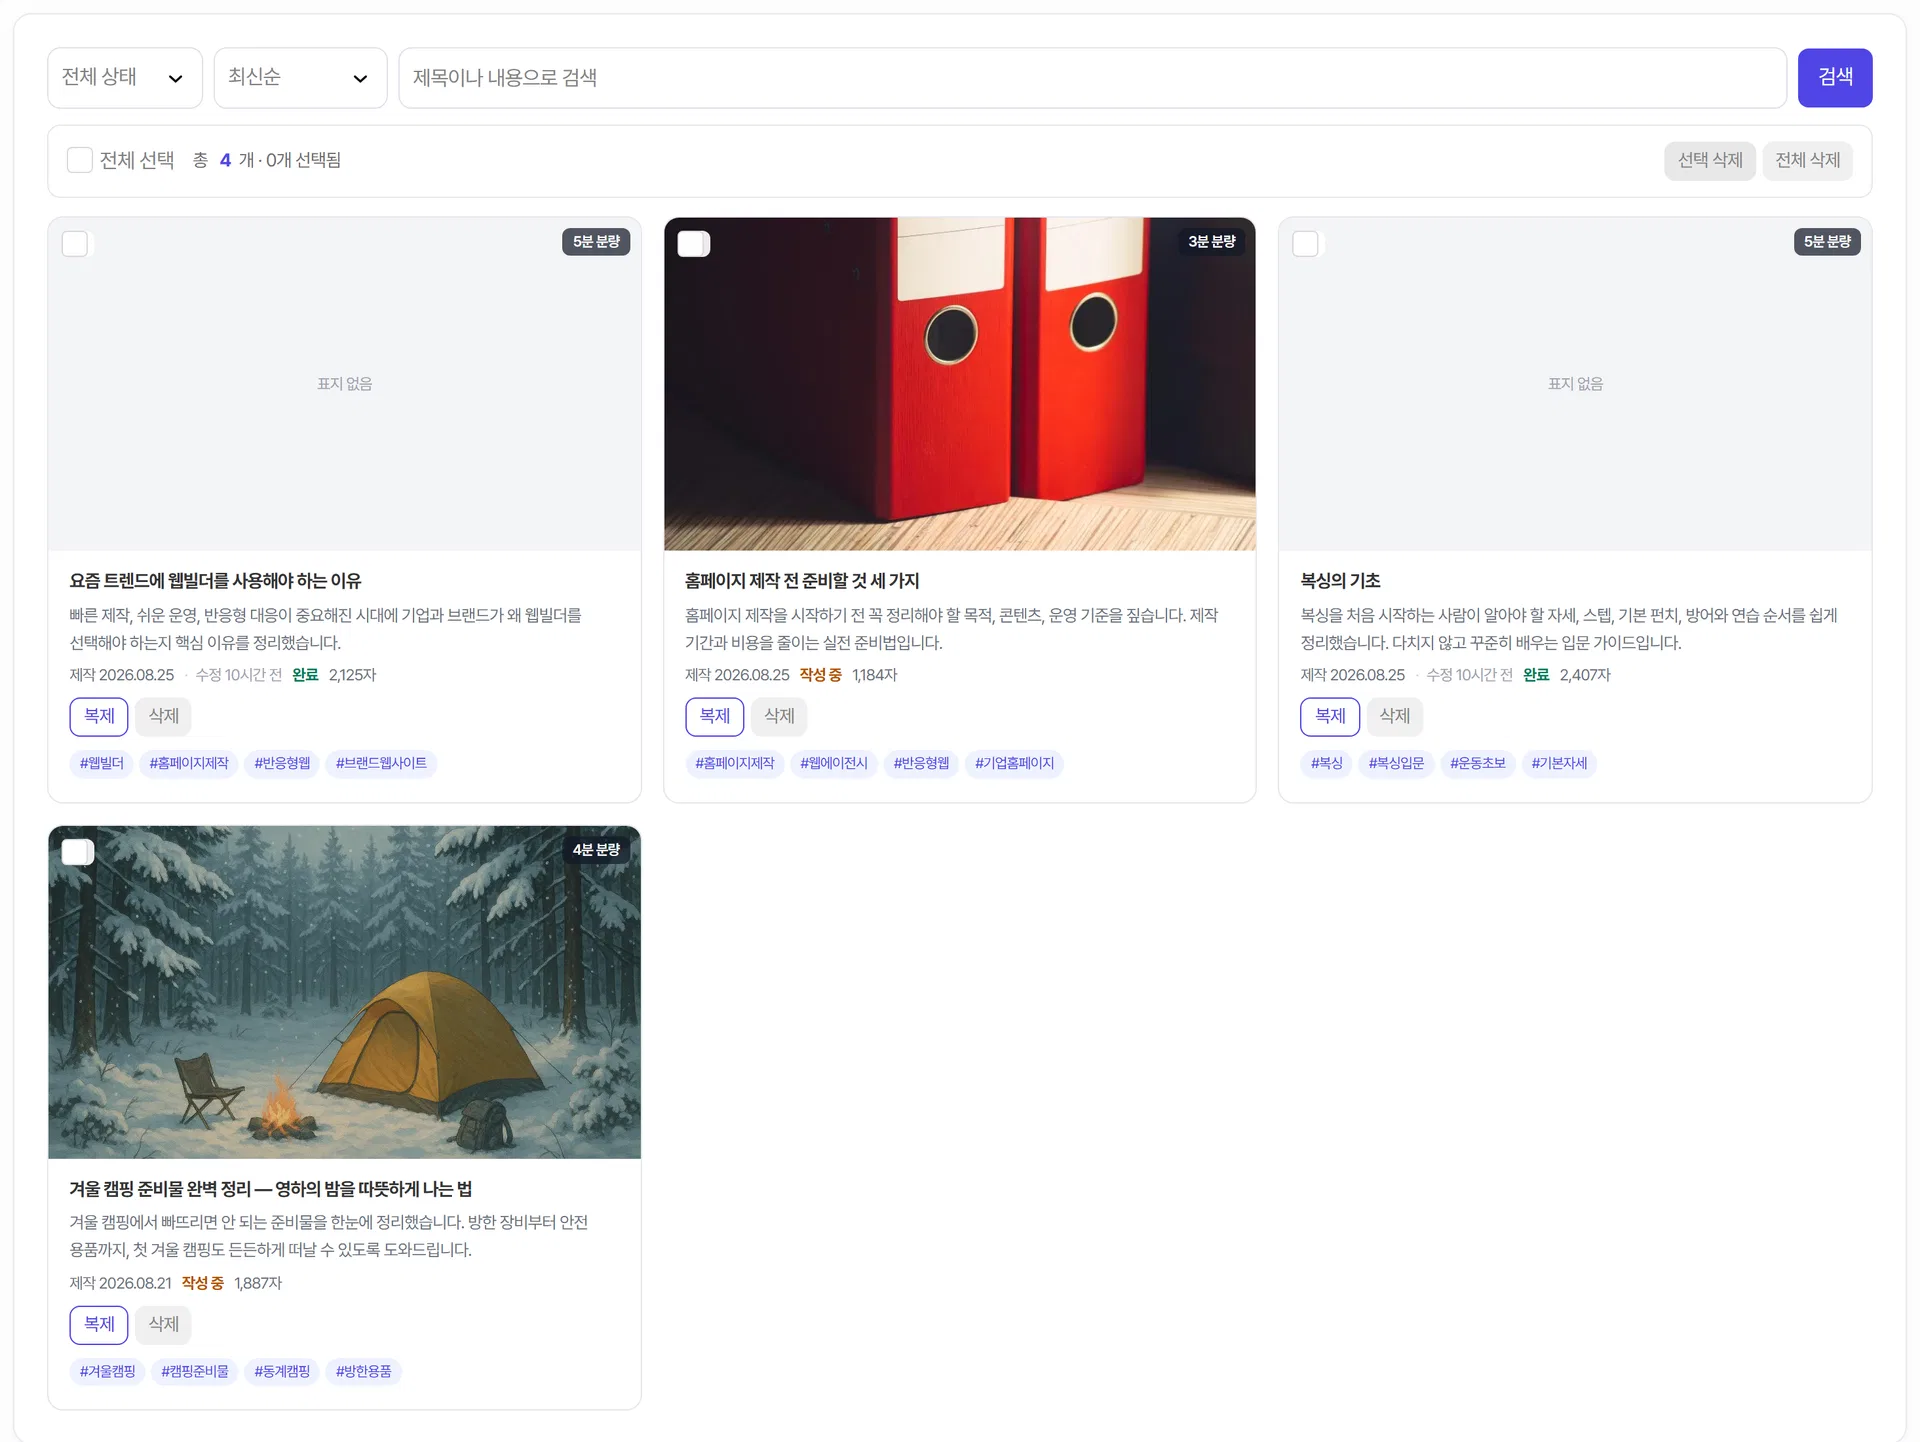Open the 전체 상태 status filter dropdown
The width and height of the screenshot is (1920, 1442).
(125, 78)
